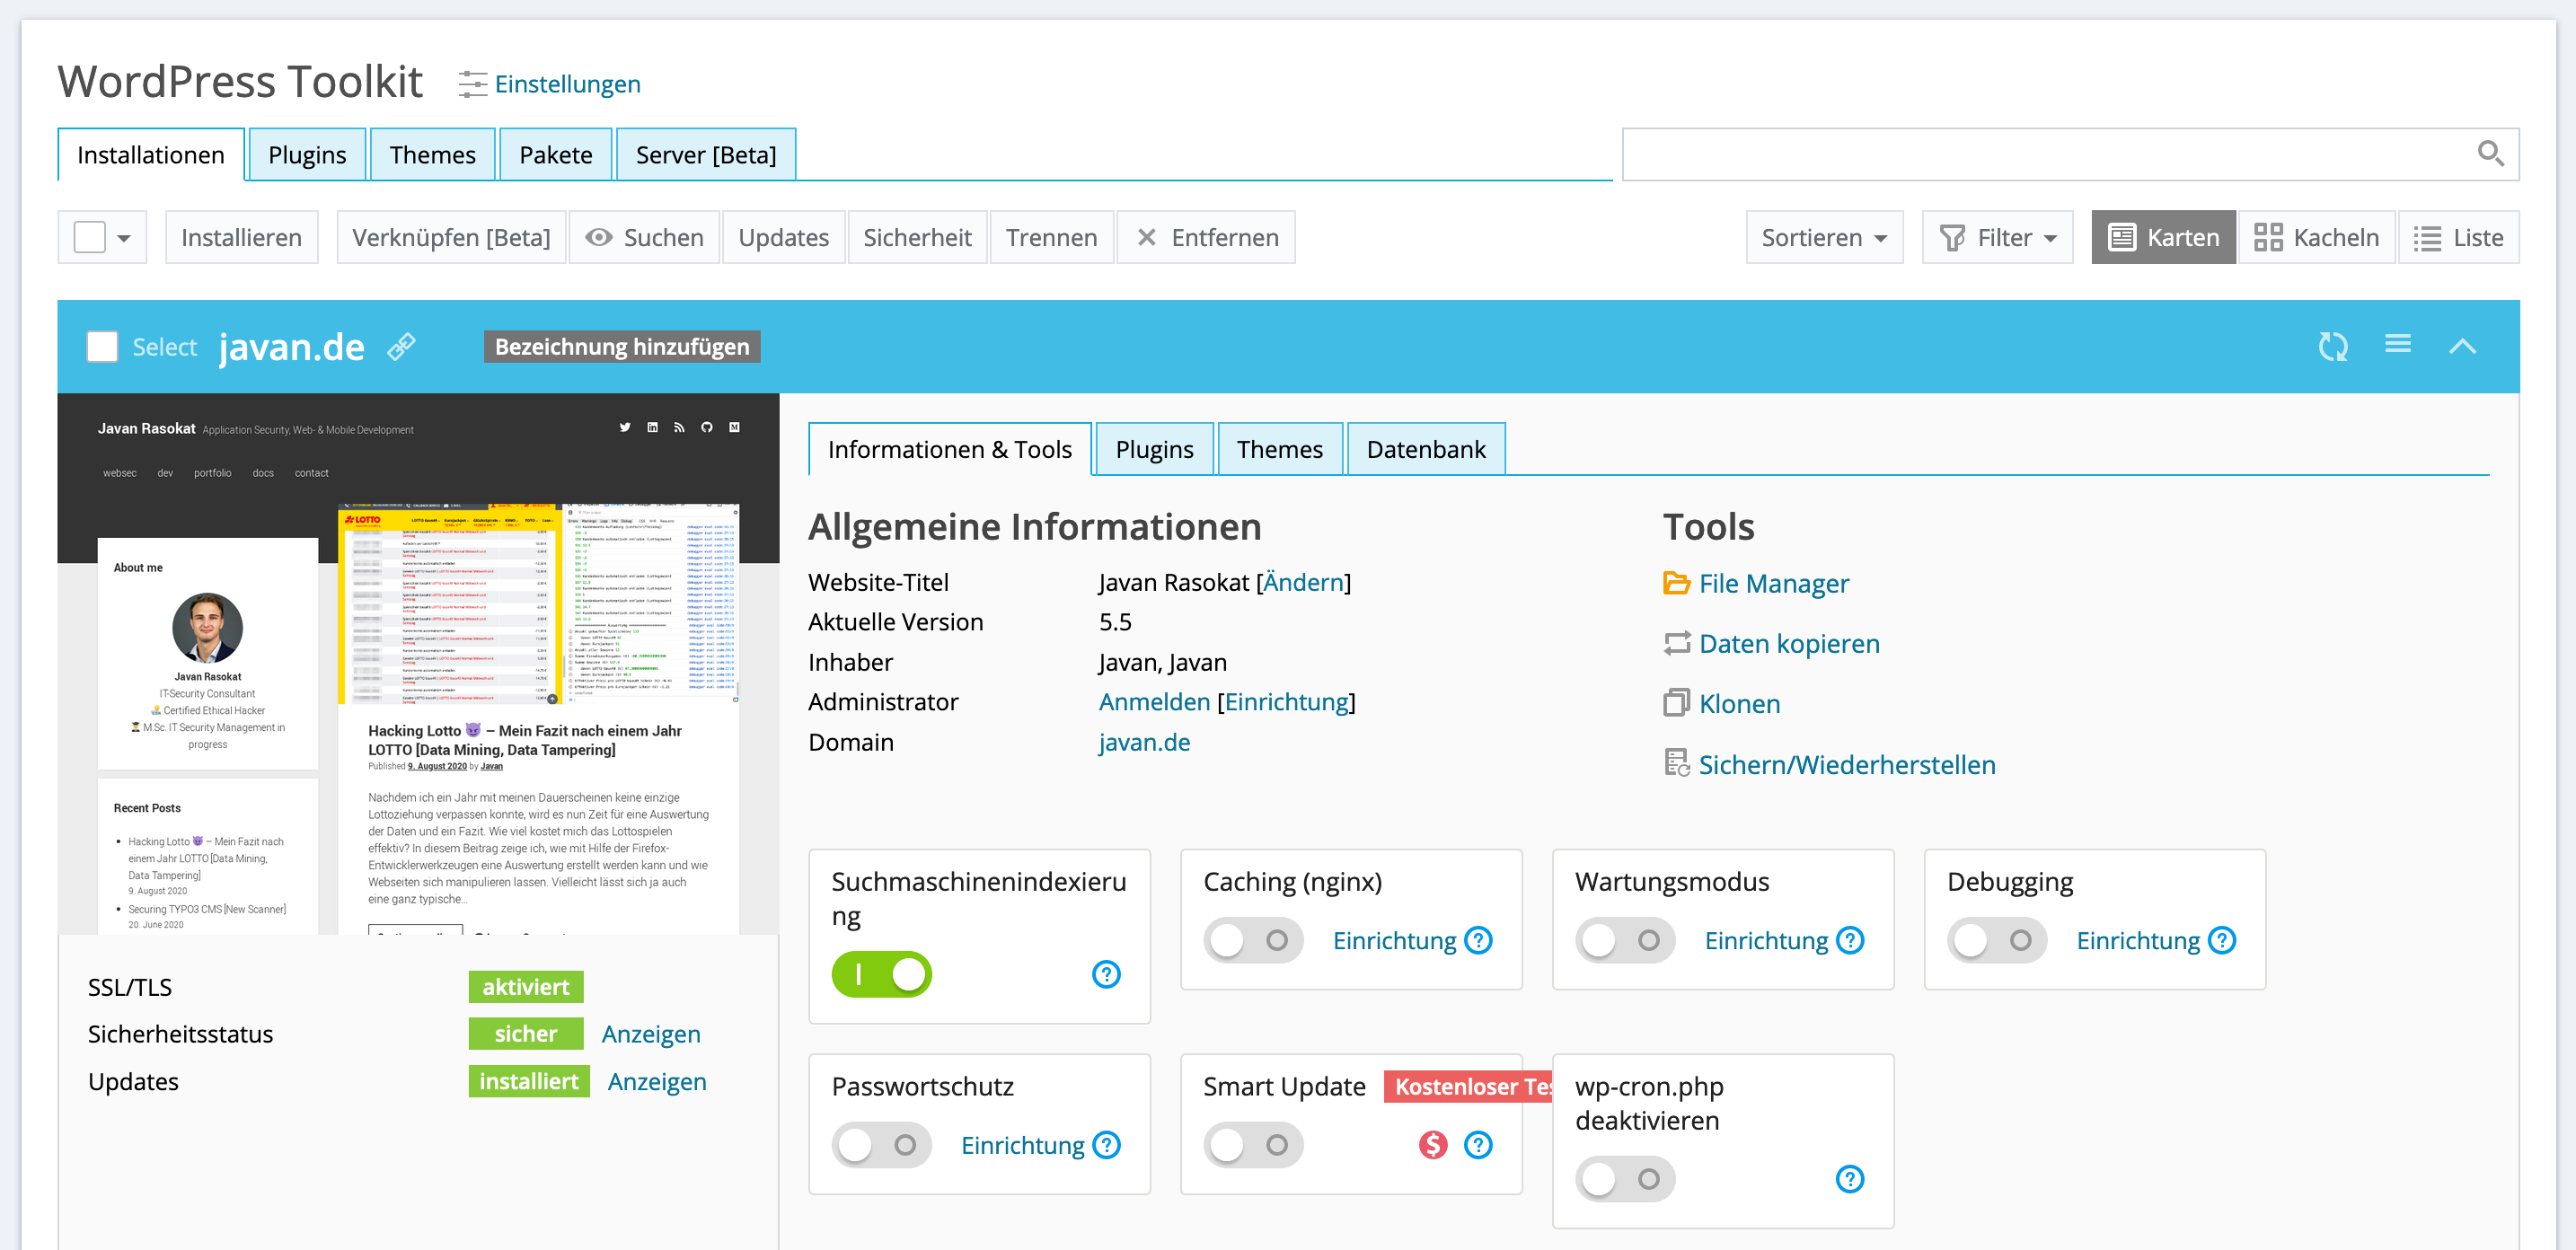The image size is (2576, 1250).
Task: Click the Verknüpfen [Beta] button
Action: (451, 237)
